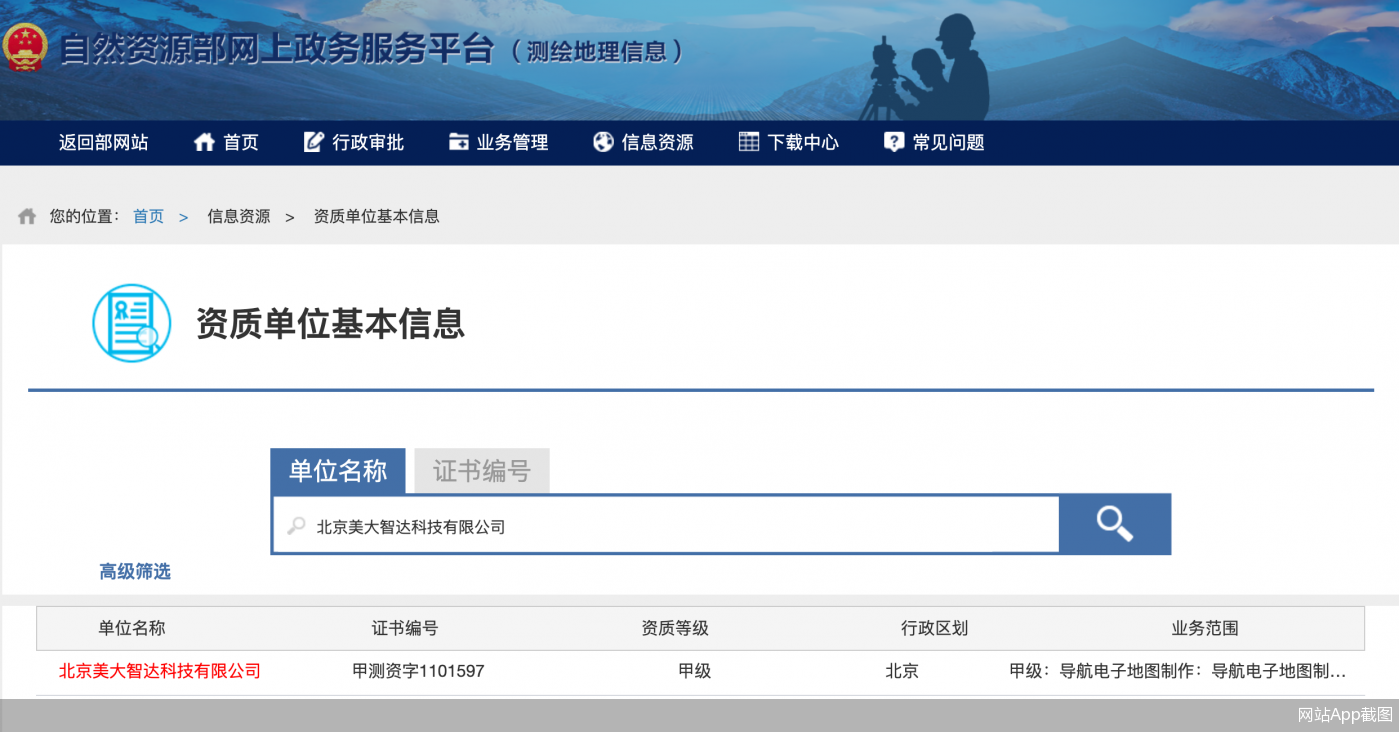1399x732 pixels.
Task: Click the question icon beside 常见问题
Action: [894, 142]
